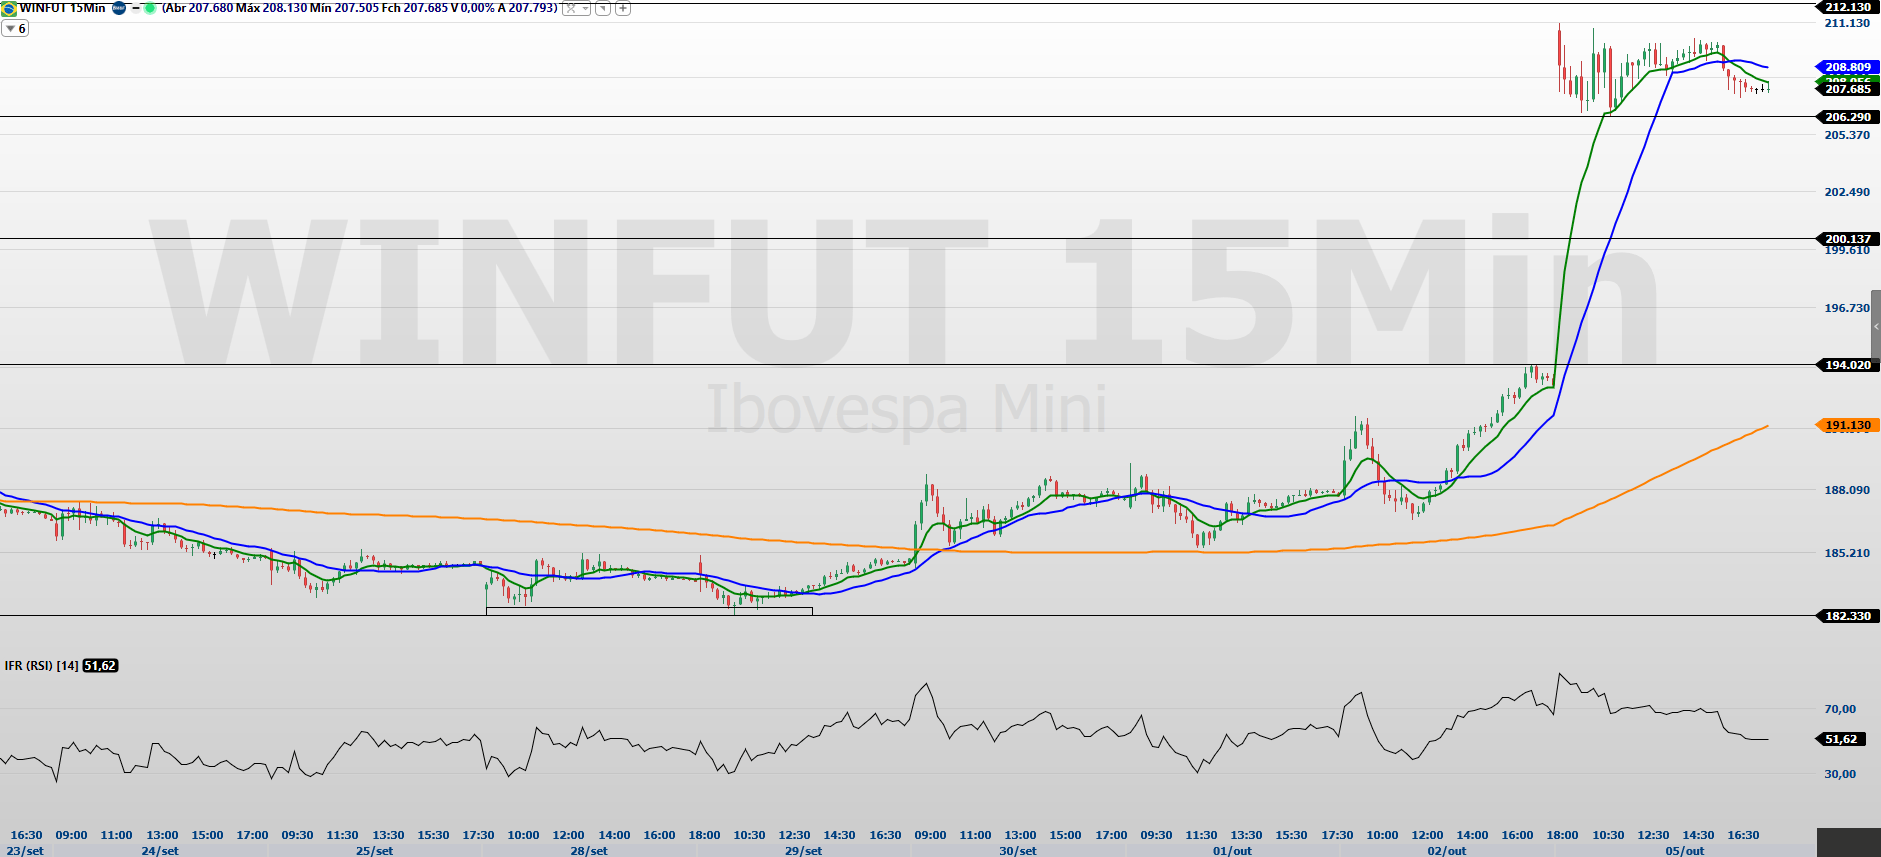Click the 05/out date label on the time axis
Screen dimensions: 1881x857
[1685, 851]
